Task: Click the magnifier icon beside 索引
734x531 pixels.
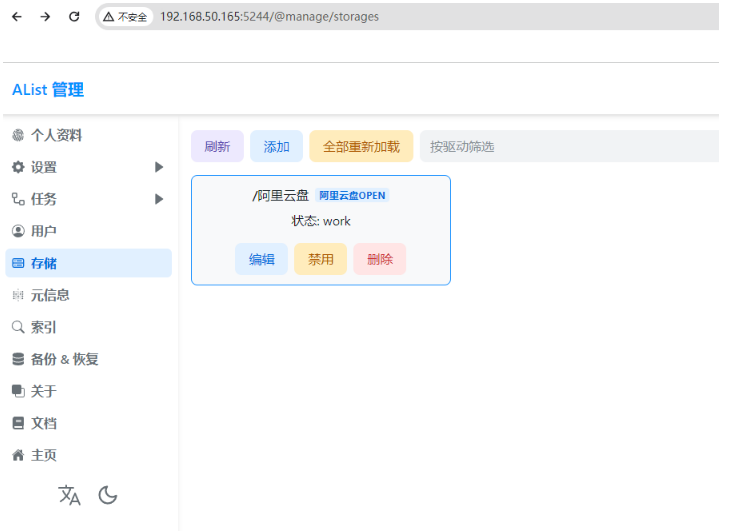Action: click(18, 327)
